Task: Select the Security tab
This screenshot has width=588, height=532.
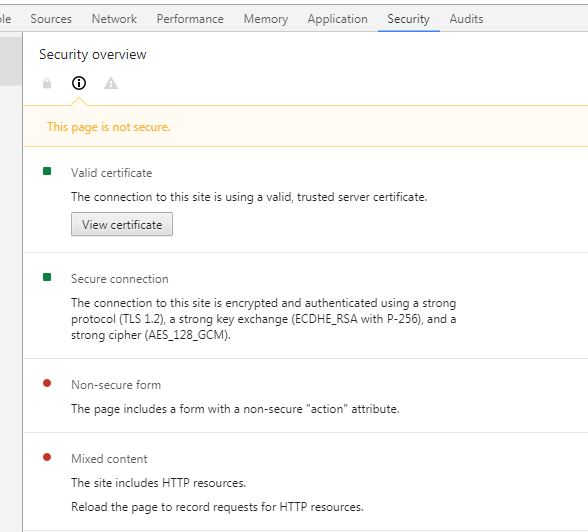Action: (408, 19)
